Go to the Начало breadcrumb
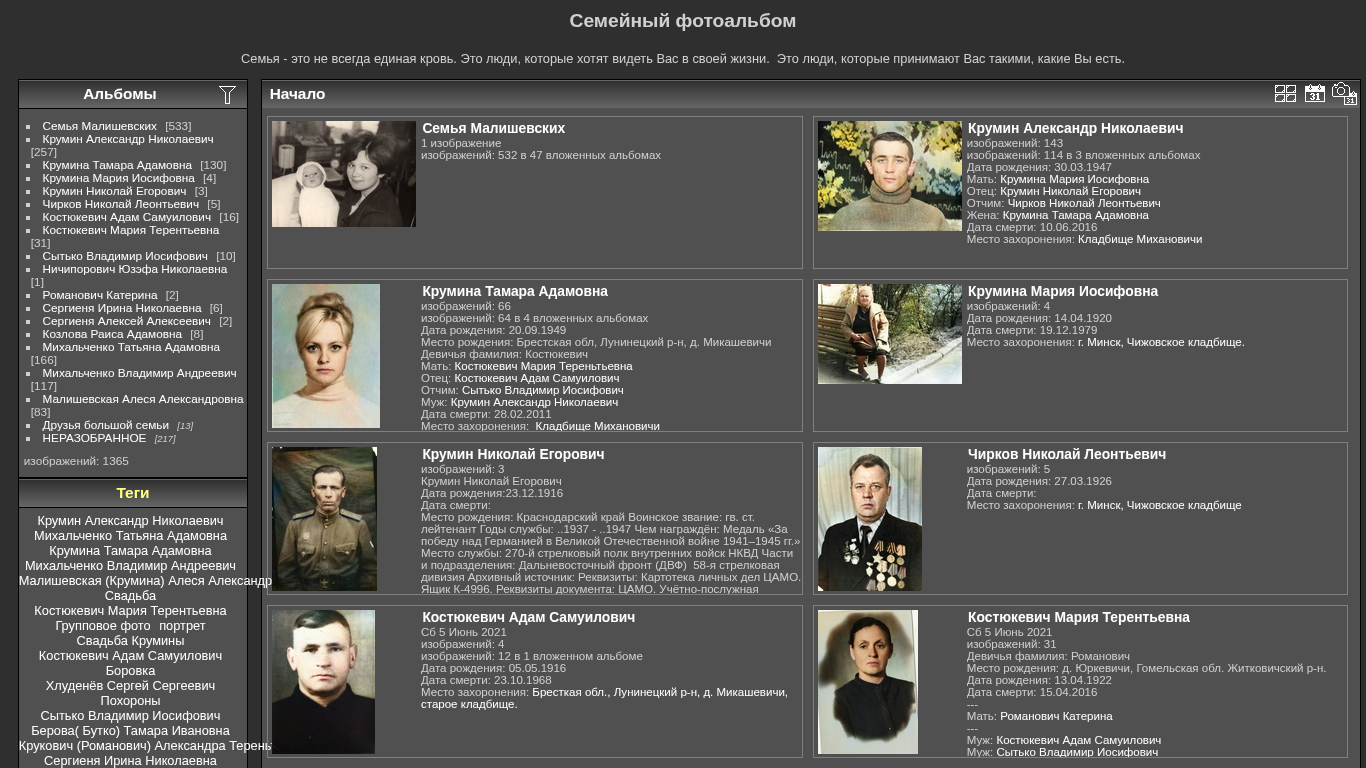 tap(297, 94)
